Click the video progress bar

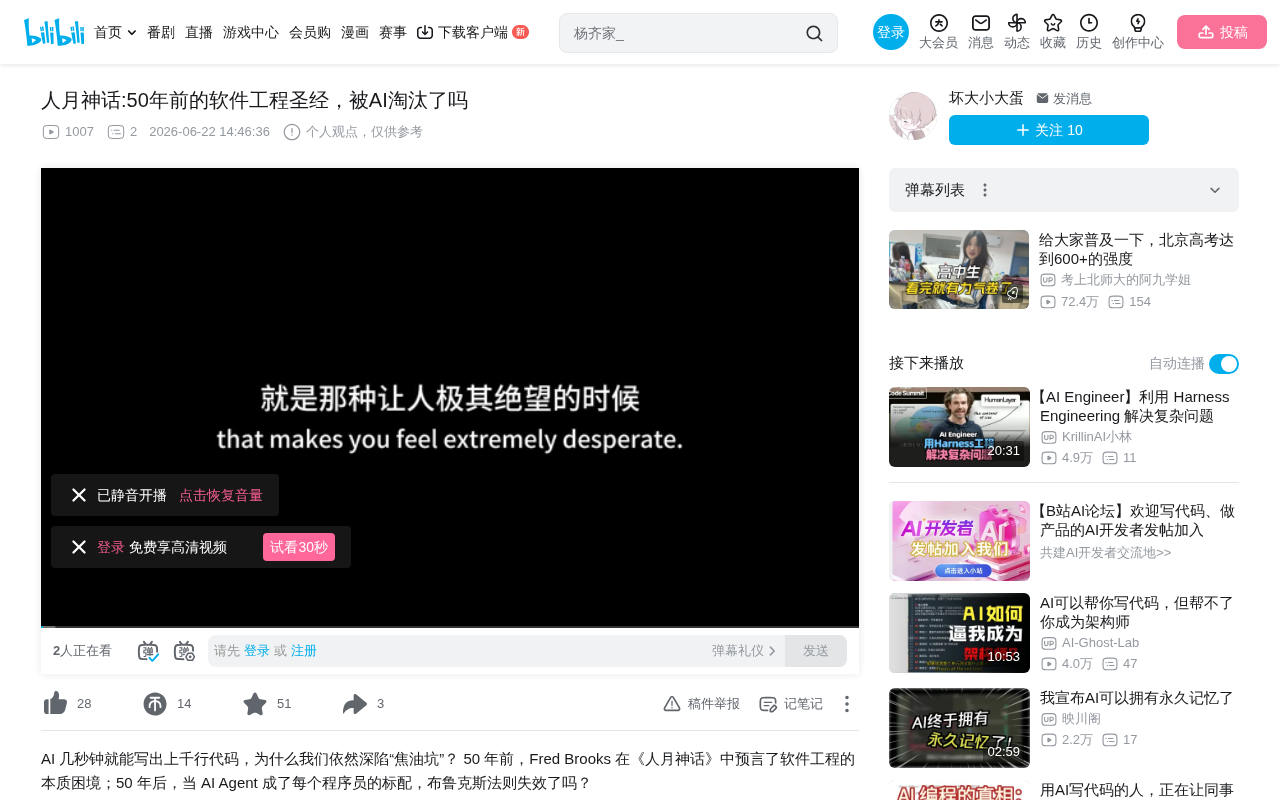[x=450, y=627]
